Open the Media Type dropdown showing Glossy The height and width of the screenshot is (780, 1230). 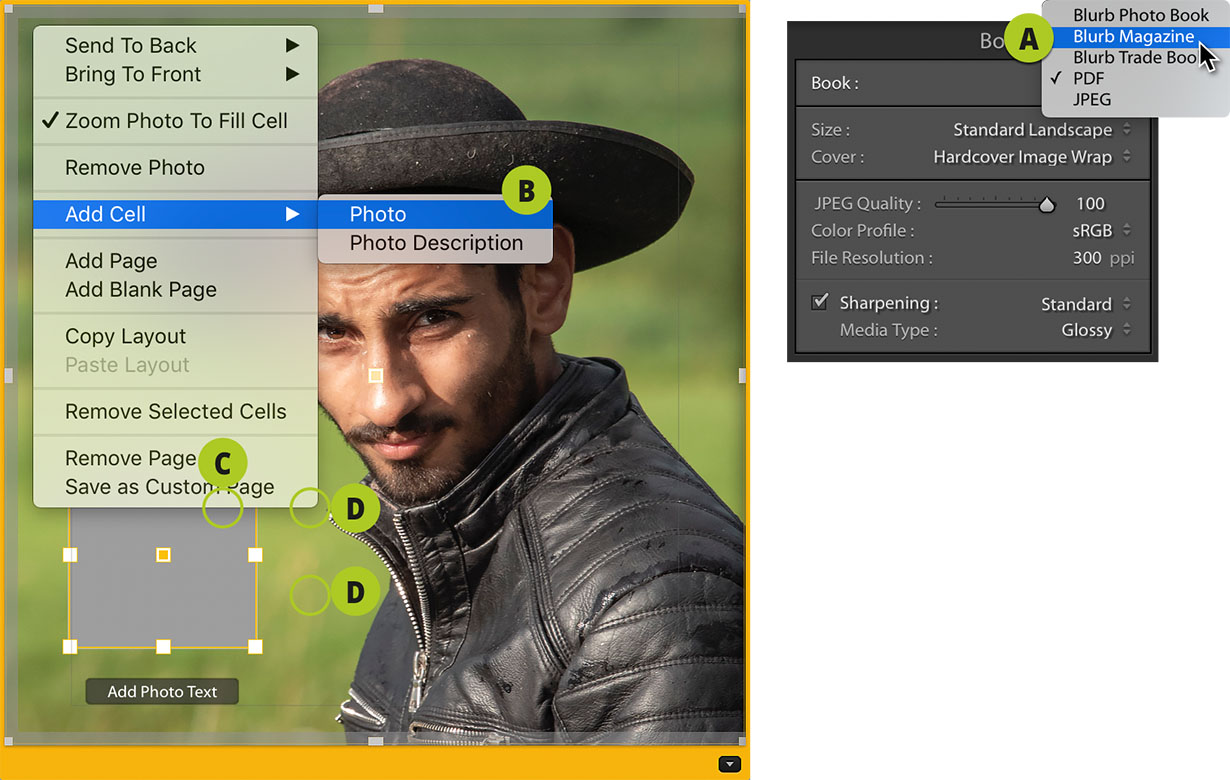pos(1096,330)
